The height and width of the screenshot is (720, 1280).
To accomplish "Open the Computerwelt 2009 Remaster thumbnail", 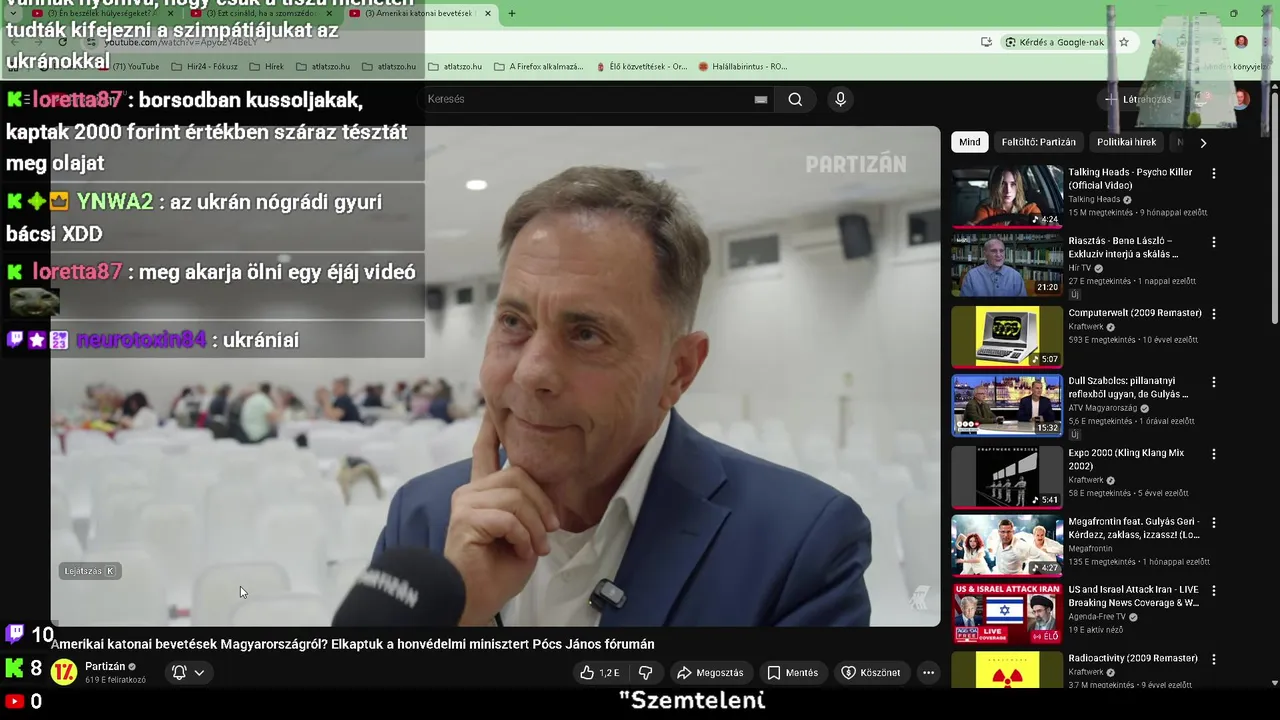I will tap(1007, 337).
